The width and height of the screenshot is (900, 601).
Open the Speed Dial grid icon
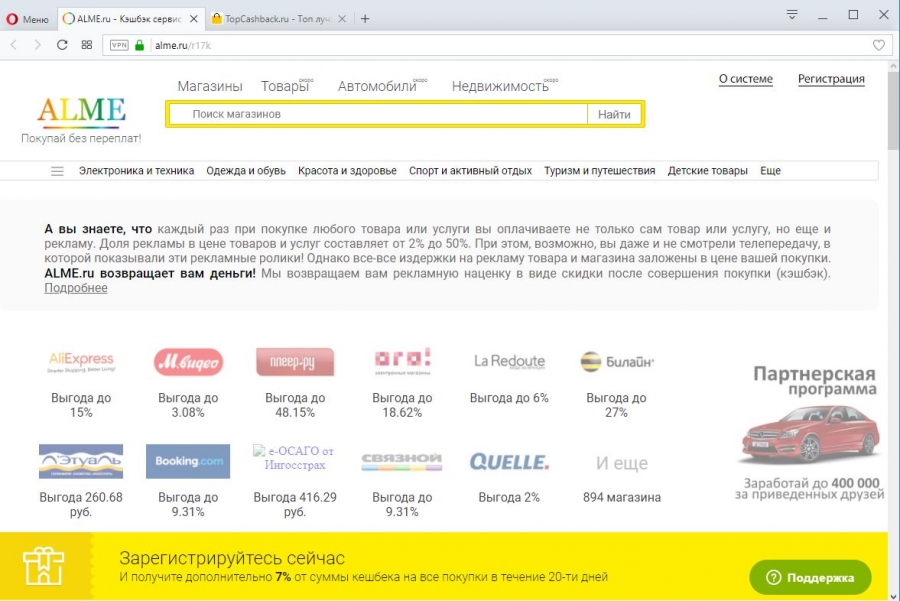point(87,45)
